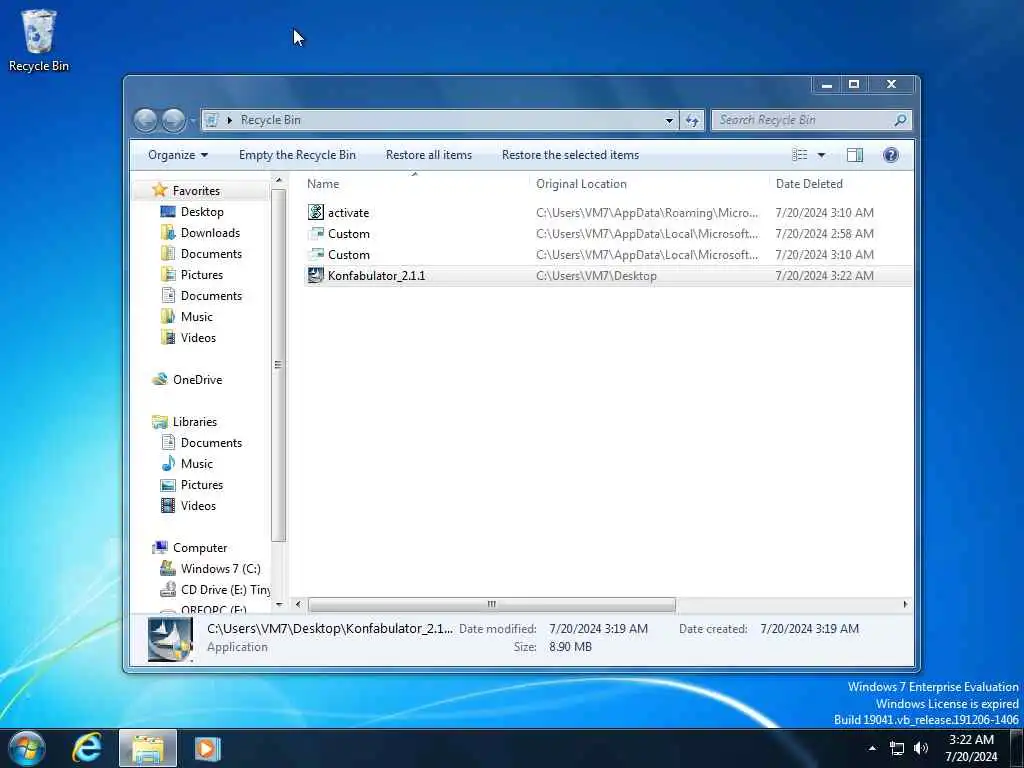Select the Konfabulator_2.1.1 file icon
Image resolution: width=1024 pixels, height=768 pixels.
click(x=315, y=276)
